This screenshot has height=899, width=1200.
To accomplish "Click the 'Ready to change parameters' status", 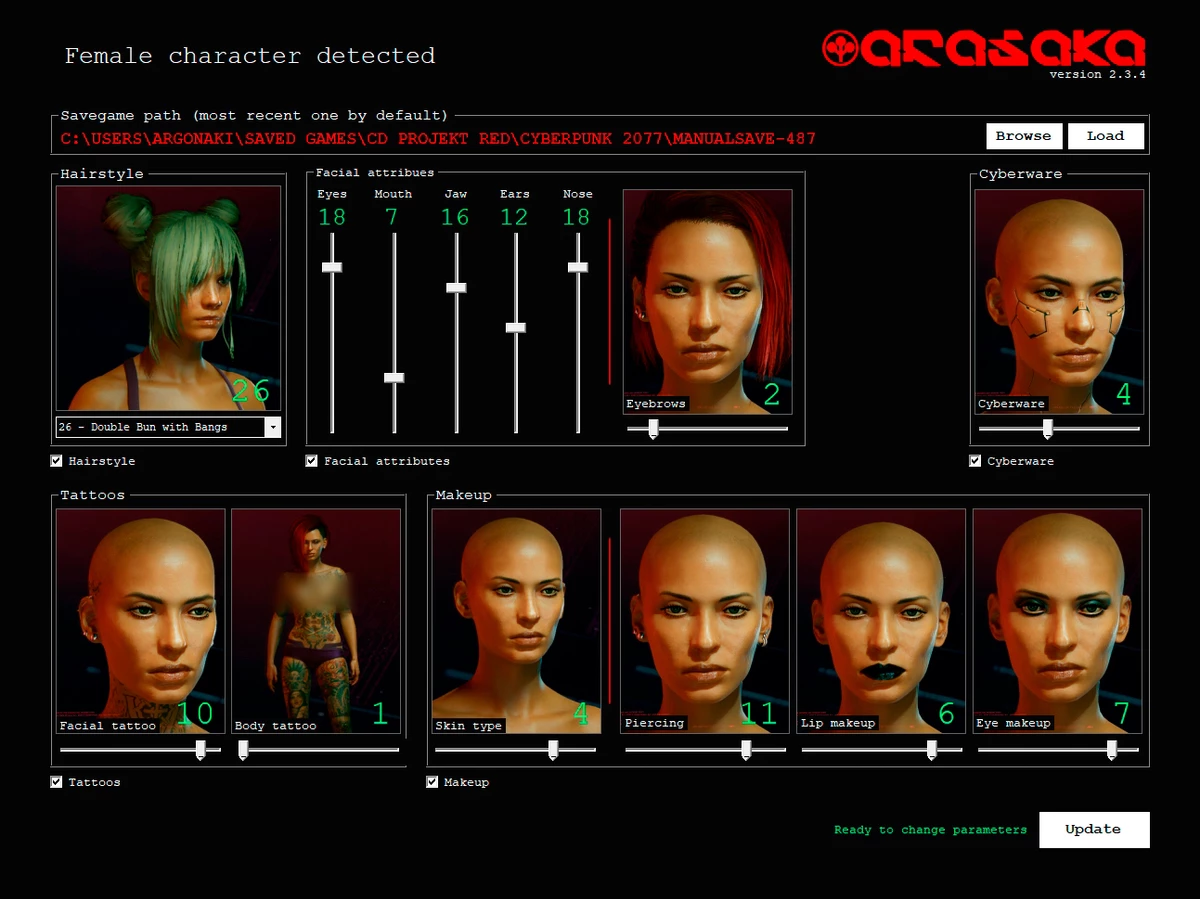I will point(931,830).
